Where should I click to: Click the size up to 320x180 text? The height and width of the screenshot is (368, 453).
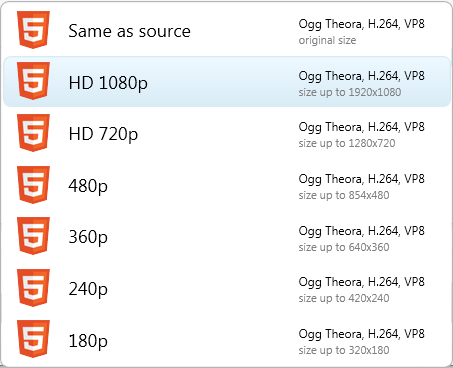[344, 350]
